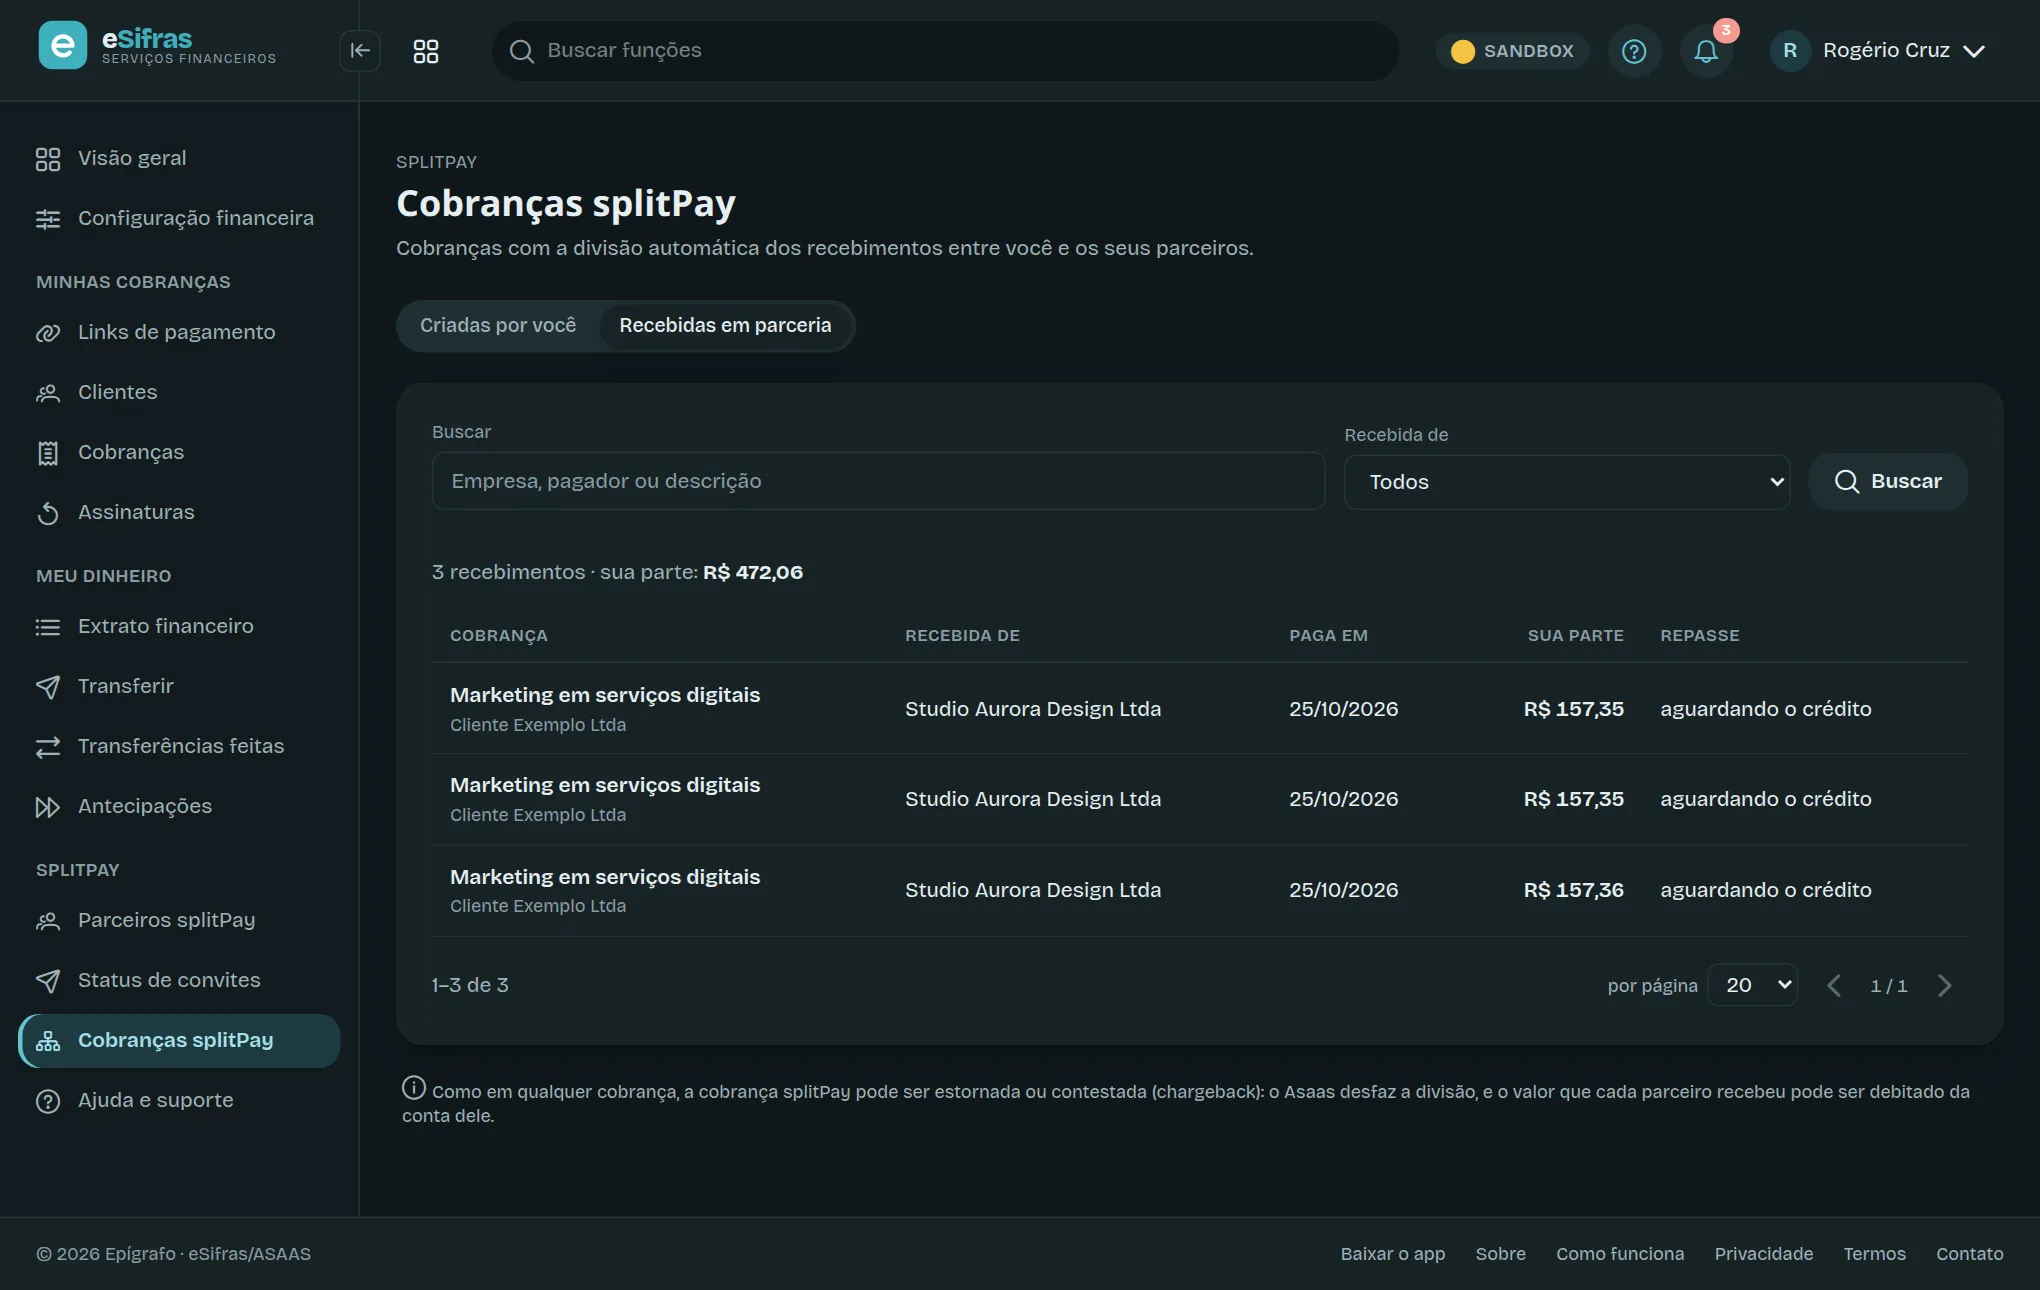Image resolution: width=2040 pixels, height=1290 pixels.
Task: Click the R avatar circle
Action: click(x=1790, y=51)
